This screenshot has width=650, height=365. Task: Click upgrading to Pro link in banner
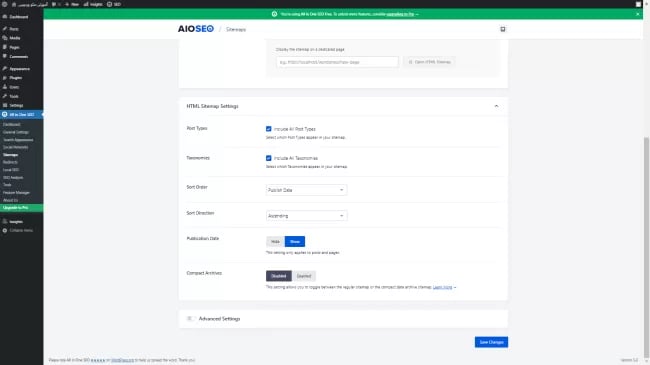tap(400, 14)
